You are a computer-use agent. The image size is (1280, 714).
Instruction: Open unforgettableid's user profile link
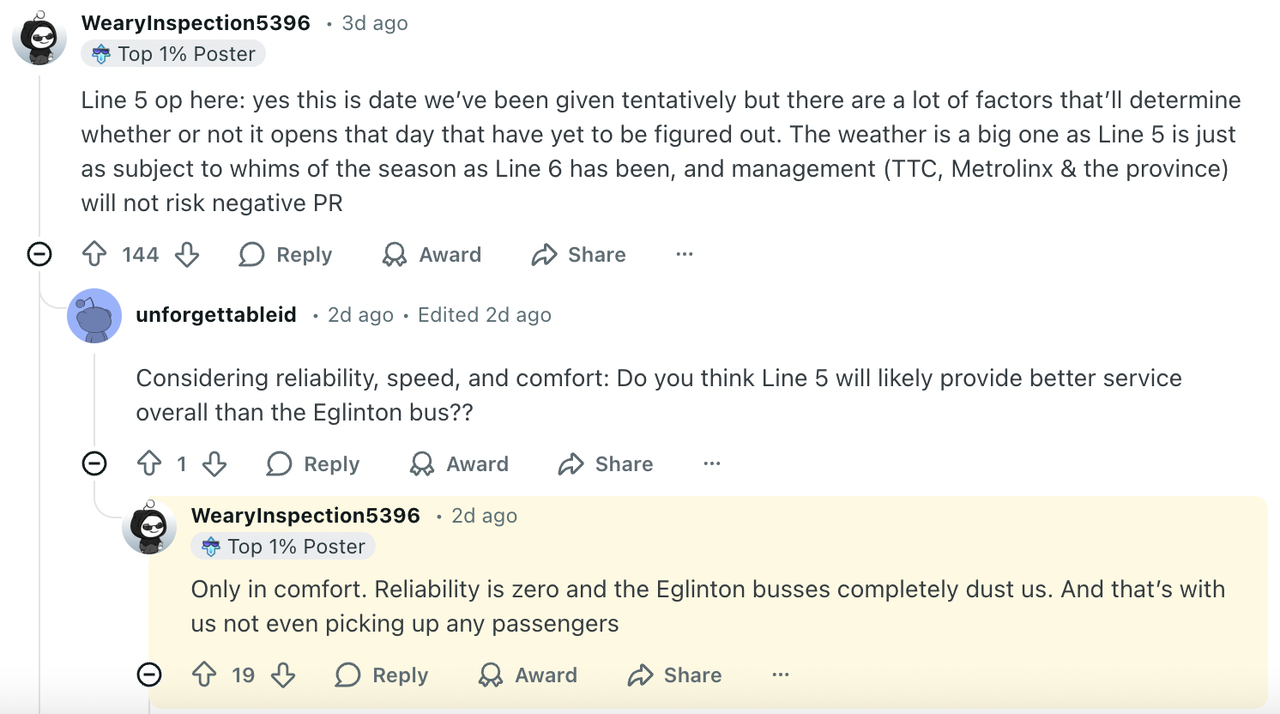click(x=216, y=315)
